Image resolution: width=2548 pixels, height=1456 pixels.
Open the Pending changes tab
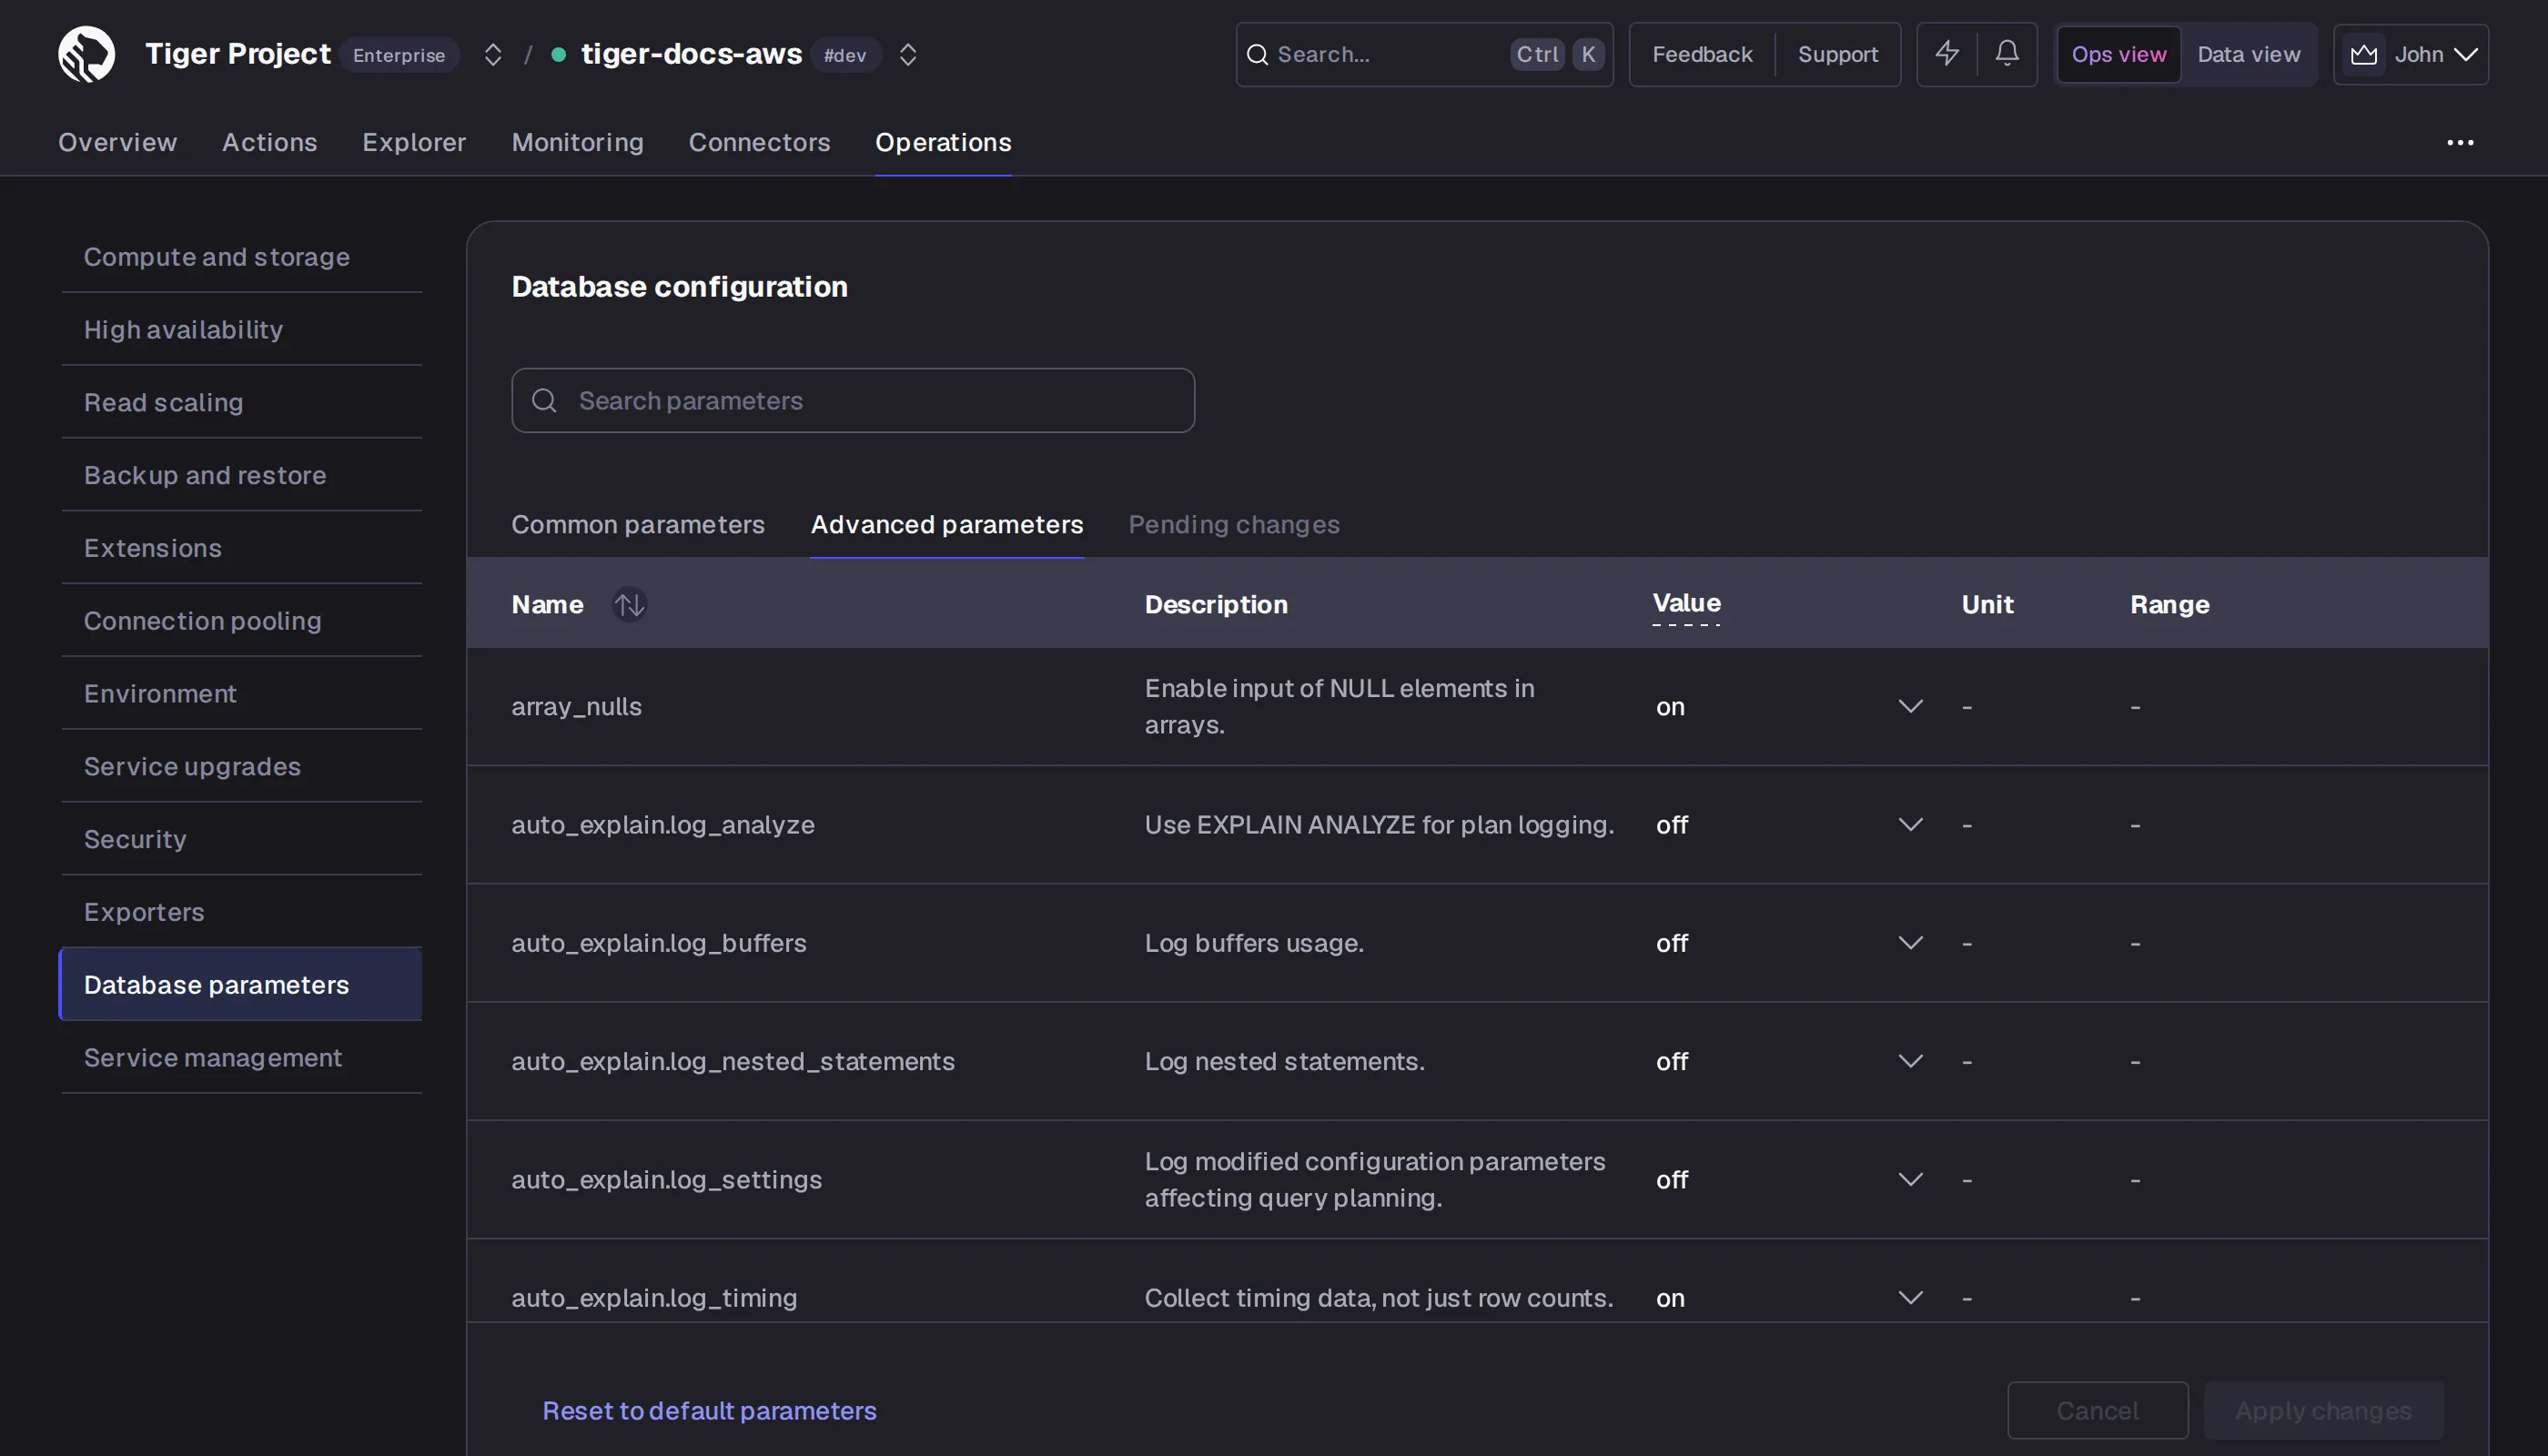click(1233, 524)
